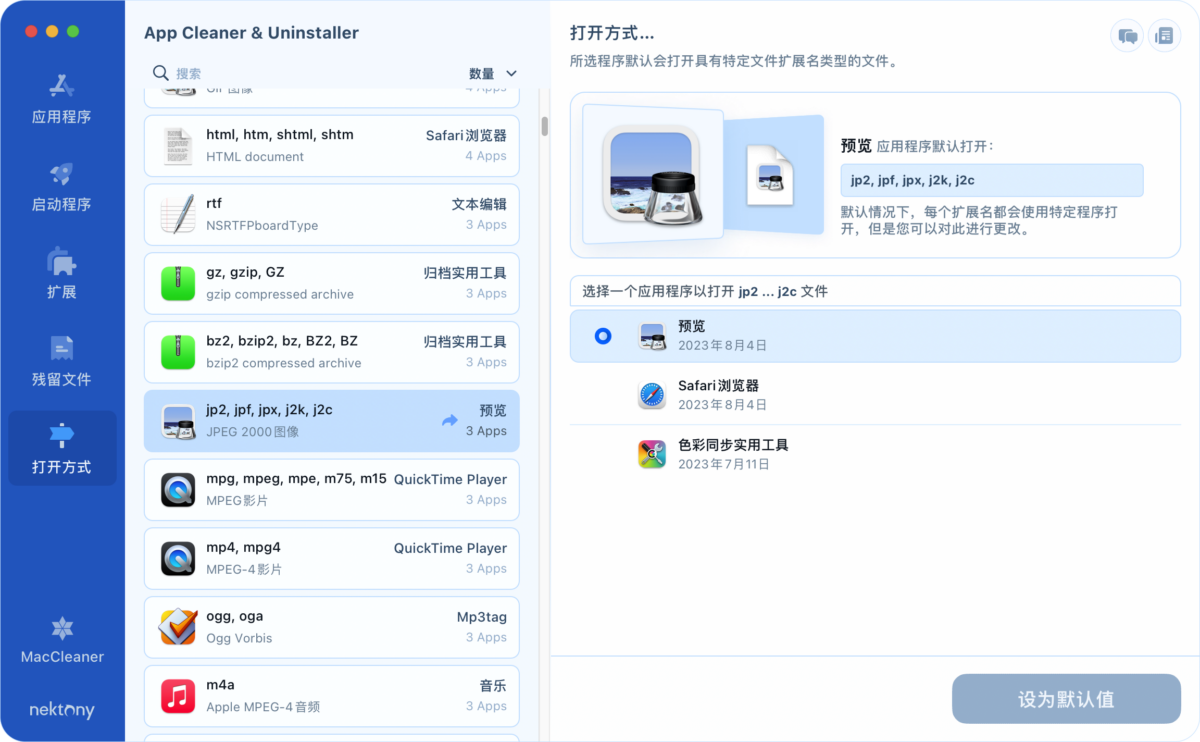Screen dimensions: 1200x742
Task: Open the 启动程序 rocket section
Action: (x=62, y=186)
